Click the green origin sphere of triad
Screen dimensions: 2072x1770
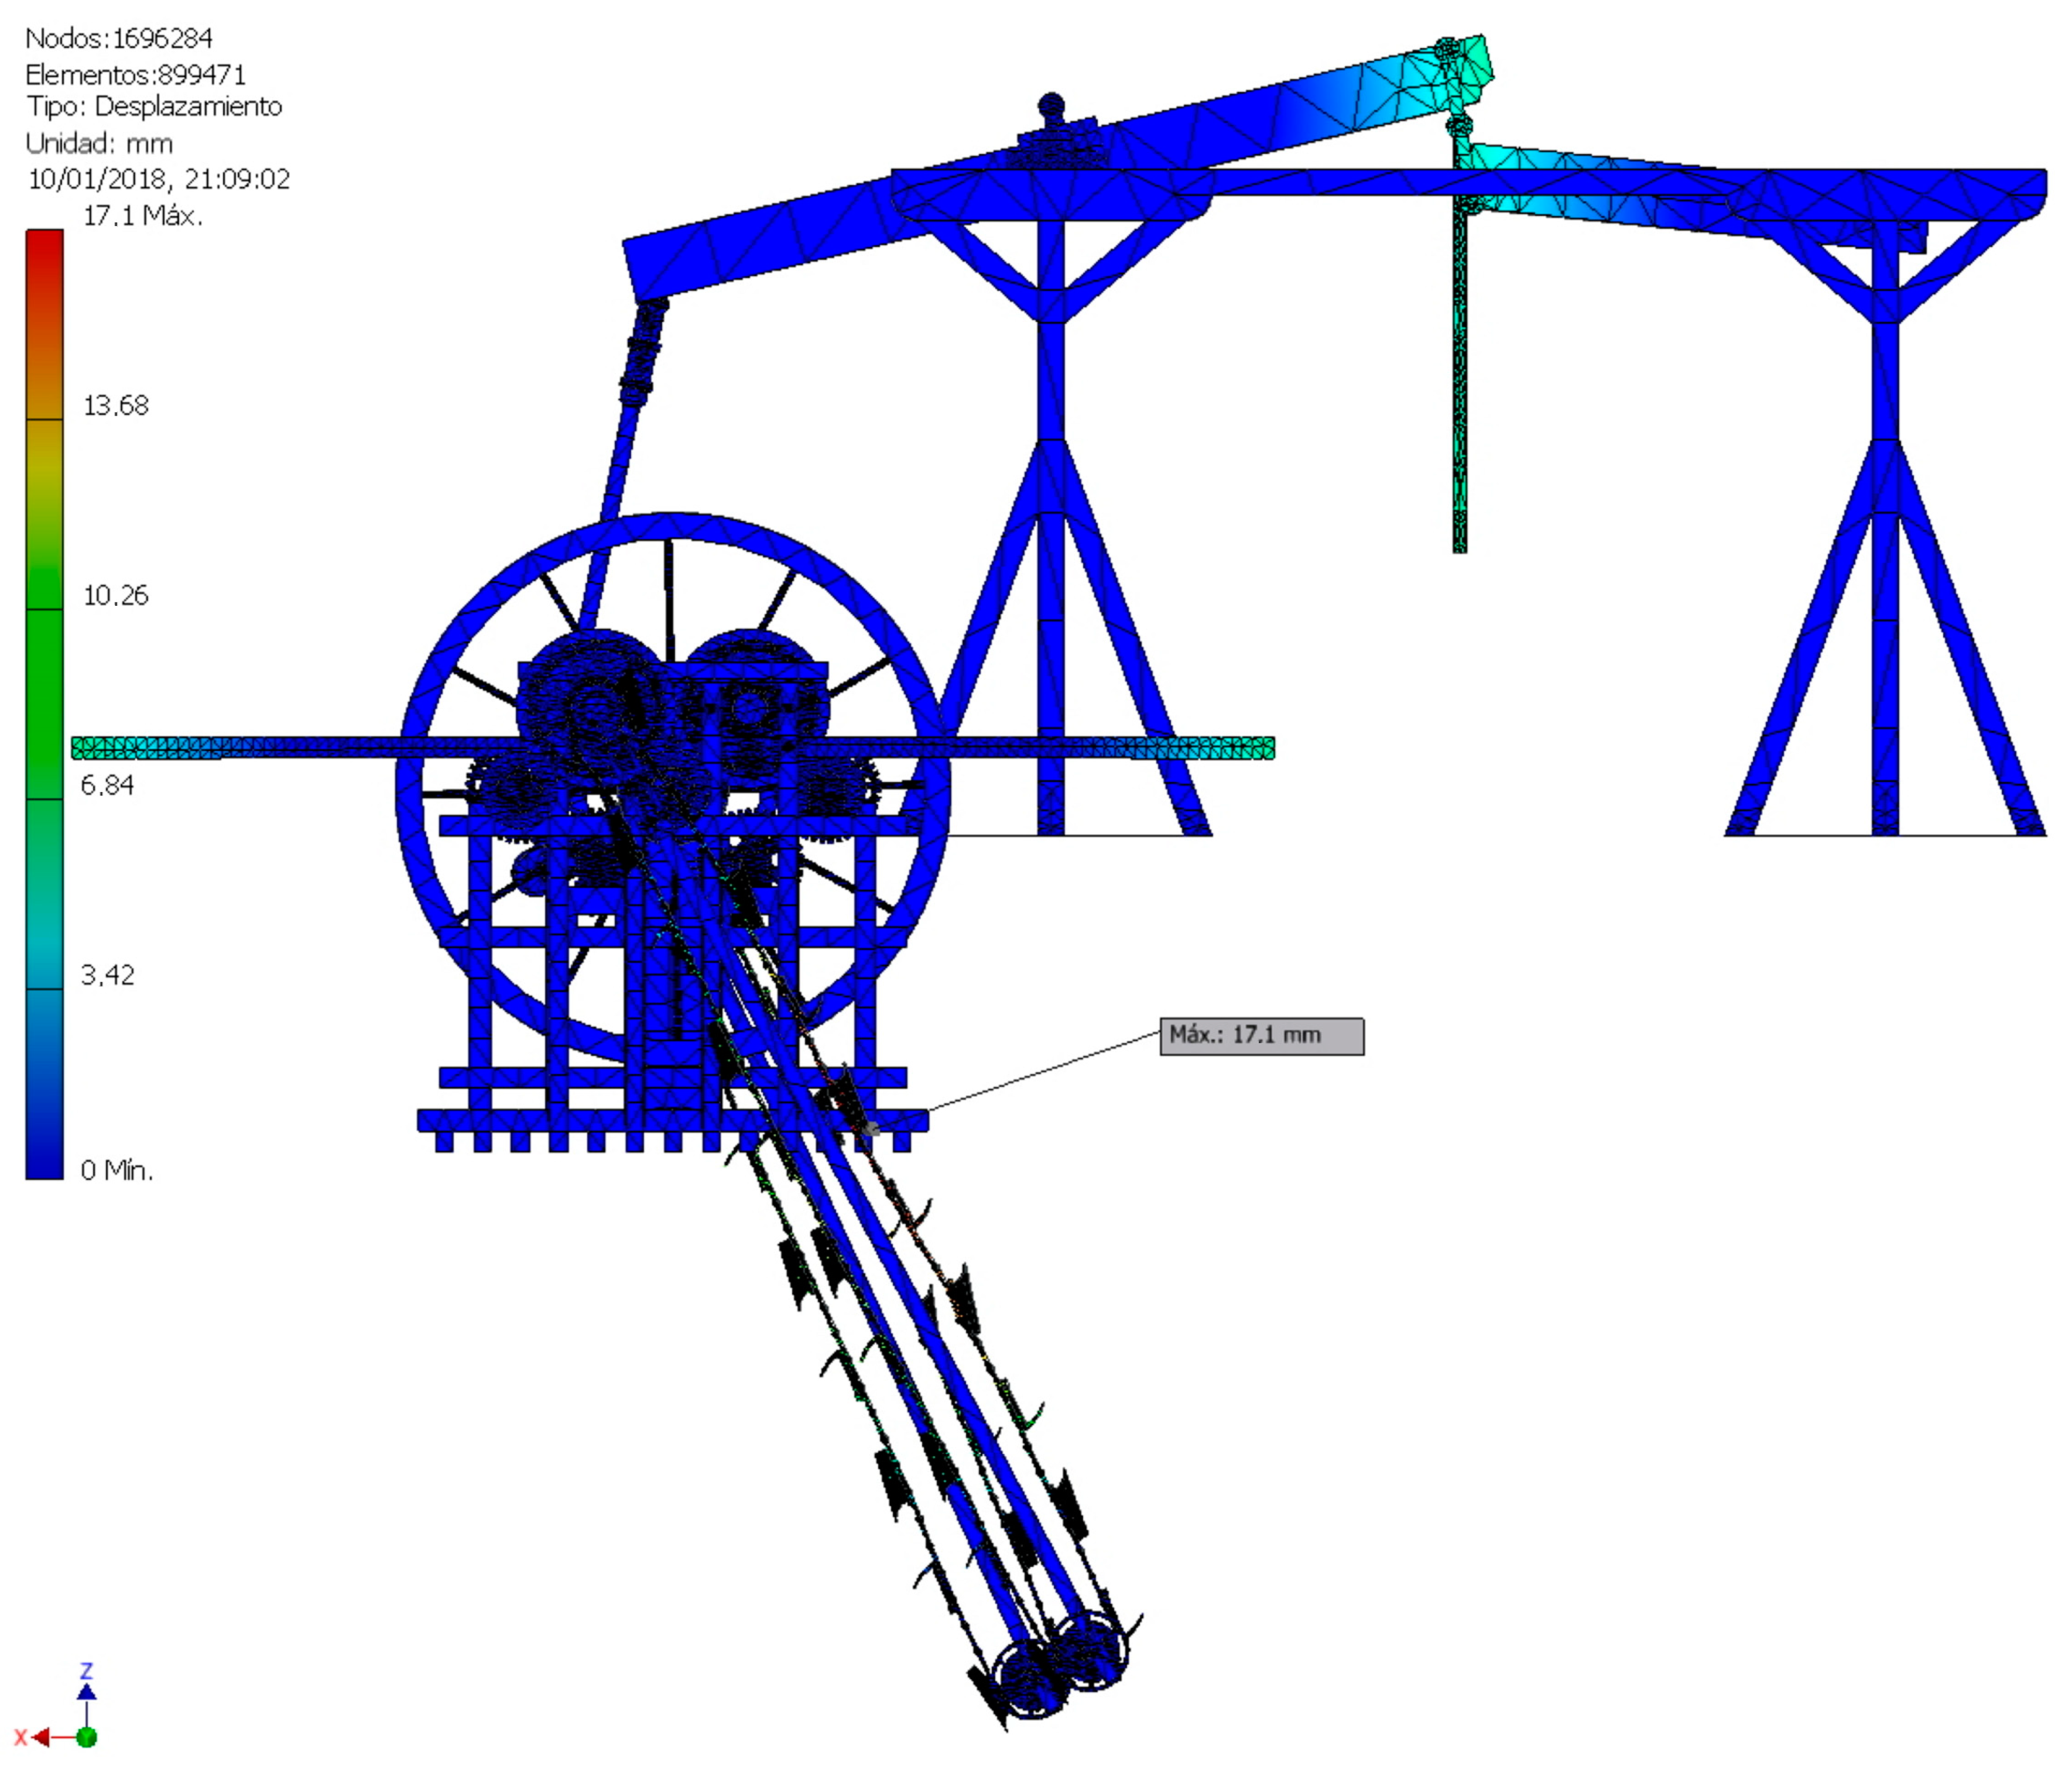[87, 1738]
